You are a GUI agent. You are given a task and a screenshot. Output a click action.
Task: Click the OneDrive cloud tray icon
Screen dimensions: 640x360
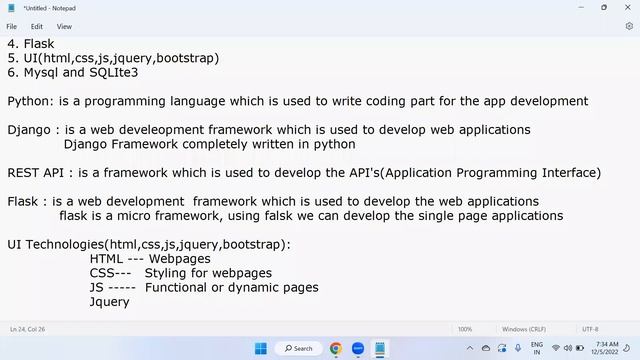pos(486,349)
